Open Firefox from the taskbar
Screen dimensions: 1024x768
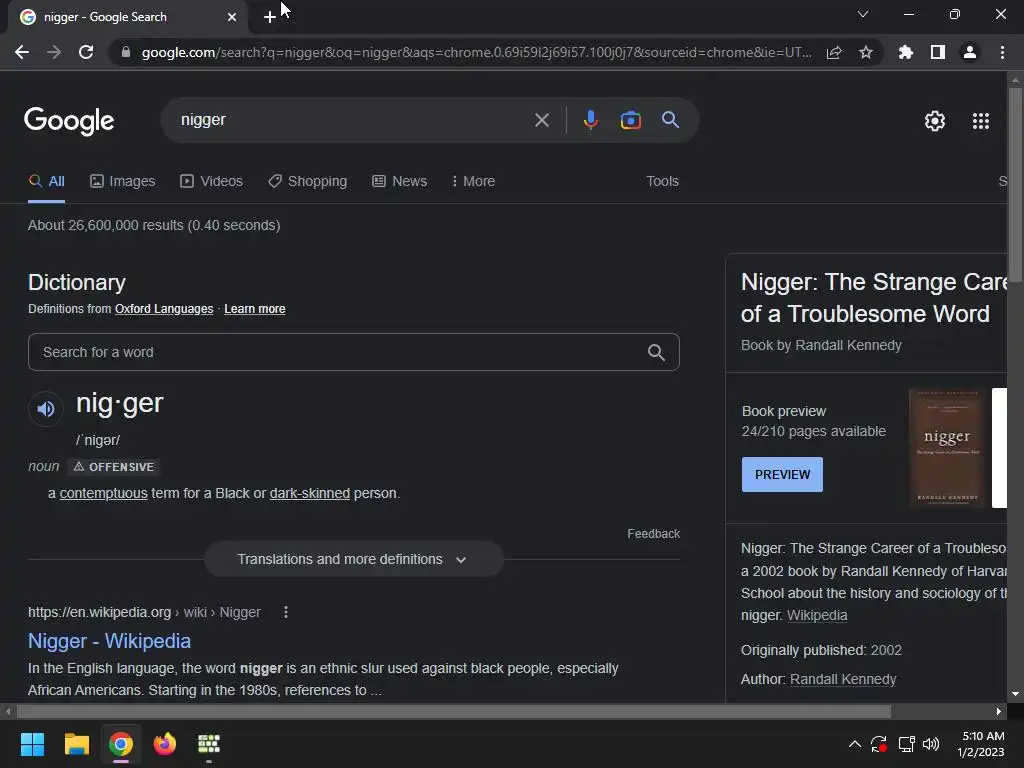click(165, 744)
